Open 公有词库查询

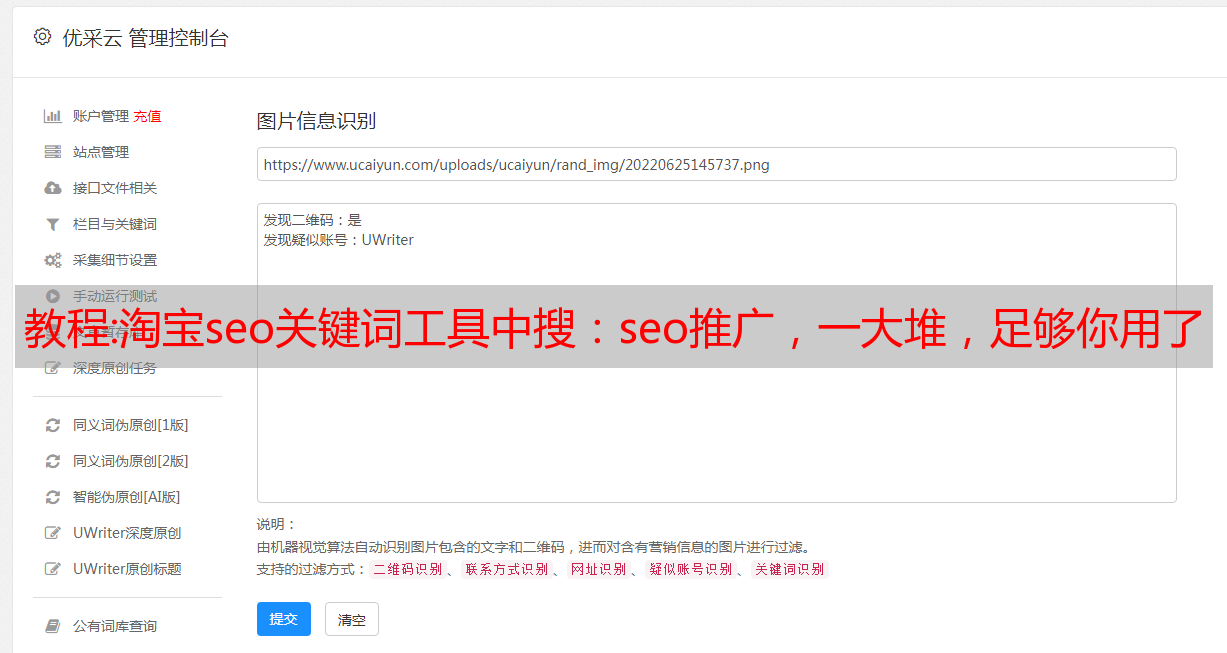coord(115,626)
